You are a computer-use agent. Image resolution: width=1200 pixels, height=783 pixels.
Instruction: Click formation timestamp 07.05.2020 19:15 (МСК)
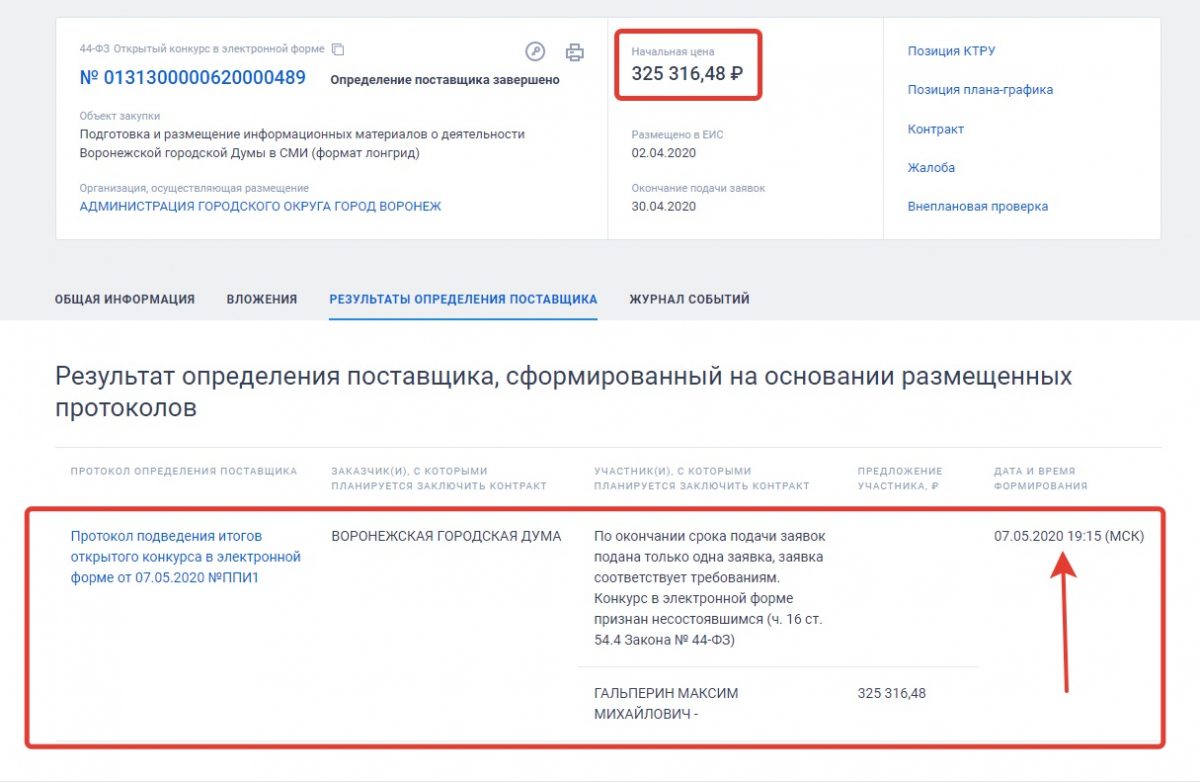coord(1069,536)
